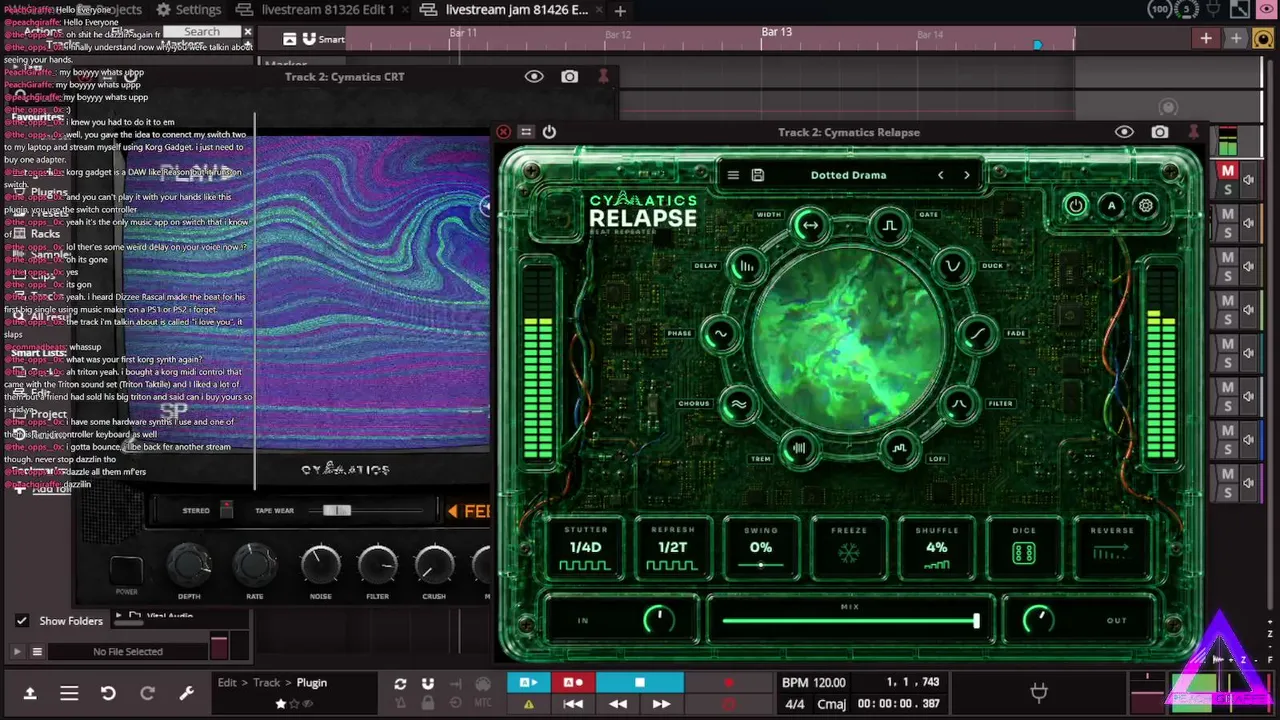The width and height of the screenshot is (1280, 720).
Task: Open the Relapse preset menu
Action: 733,175
